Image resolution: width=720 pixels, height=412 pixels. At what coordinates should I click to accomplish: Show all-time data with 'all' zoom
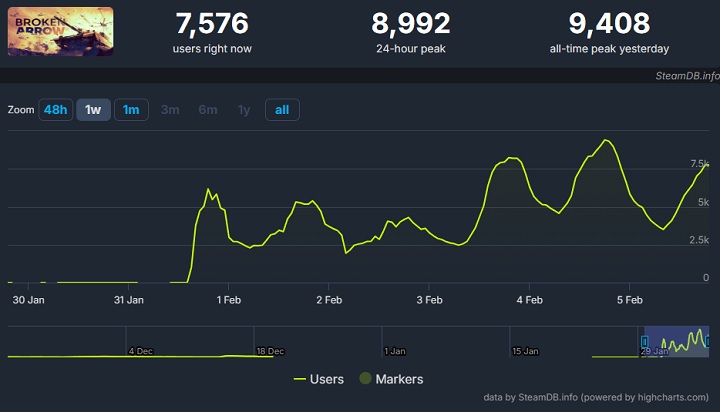pyautogui.click(x=282, y=110)
